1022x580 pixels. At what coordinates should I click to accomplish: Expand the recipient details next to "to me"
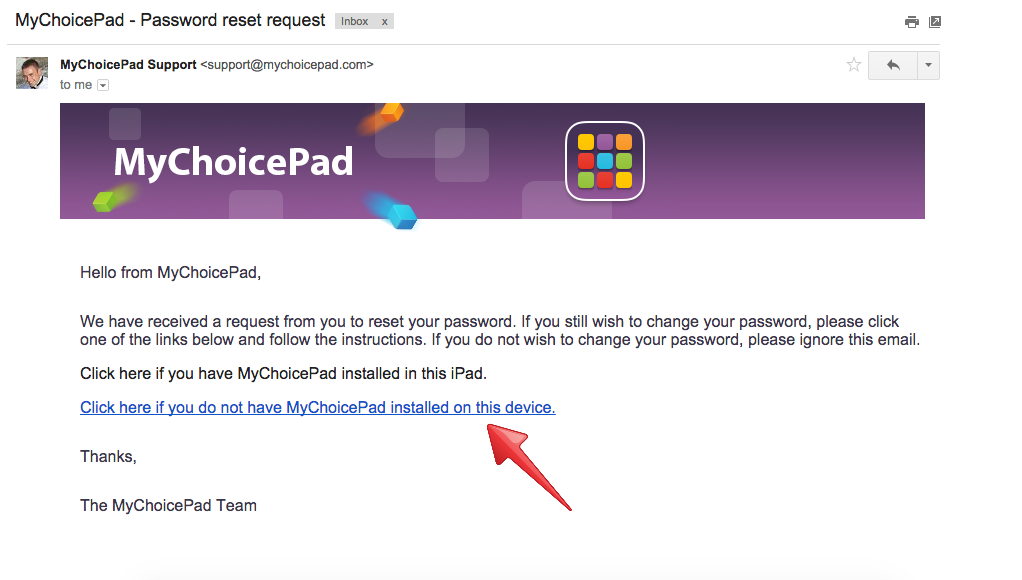(x=102, y=86)
